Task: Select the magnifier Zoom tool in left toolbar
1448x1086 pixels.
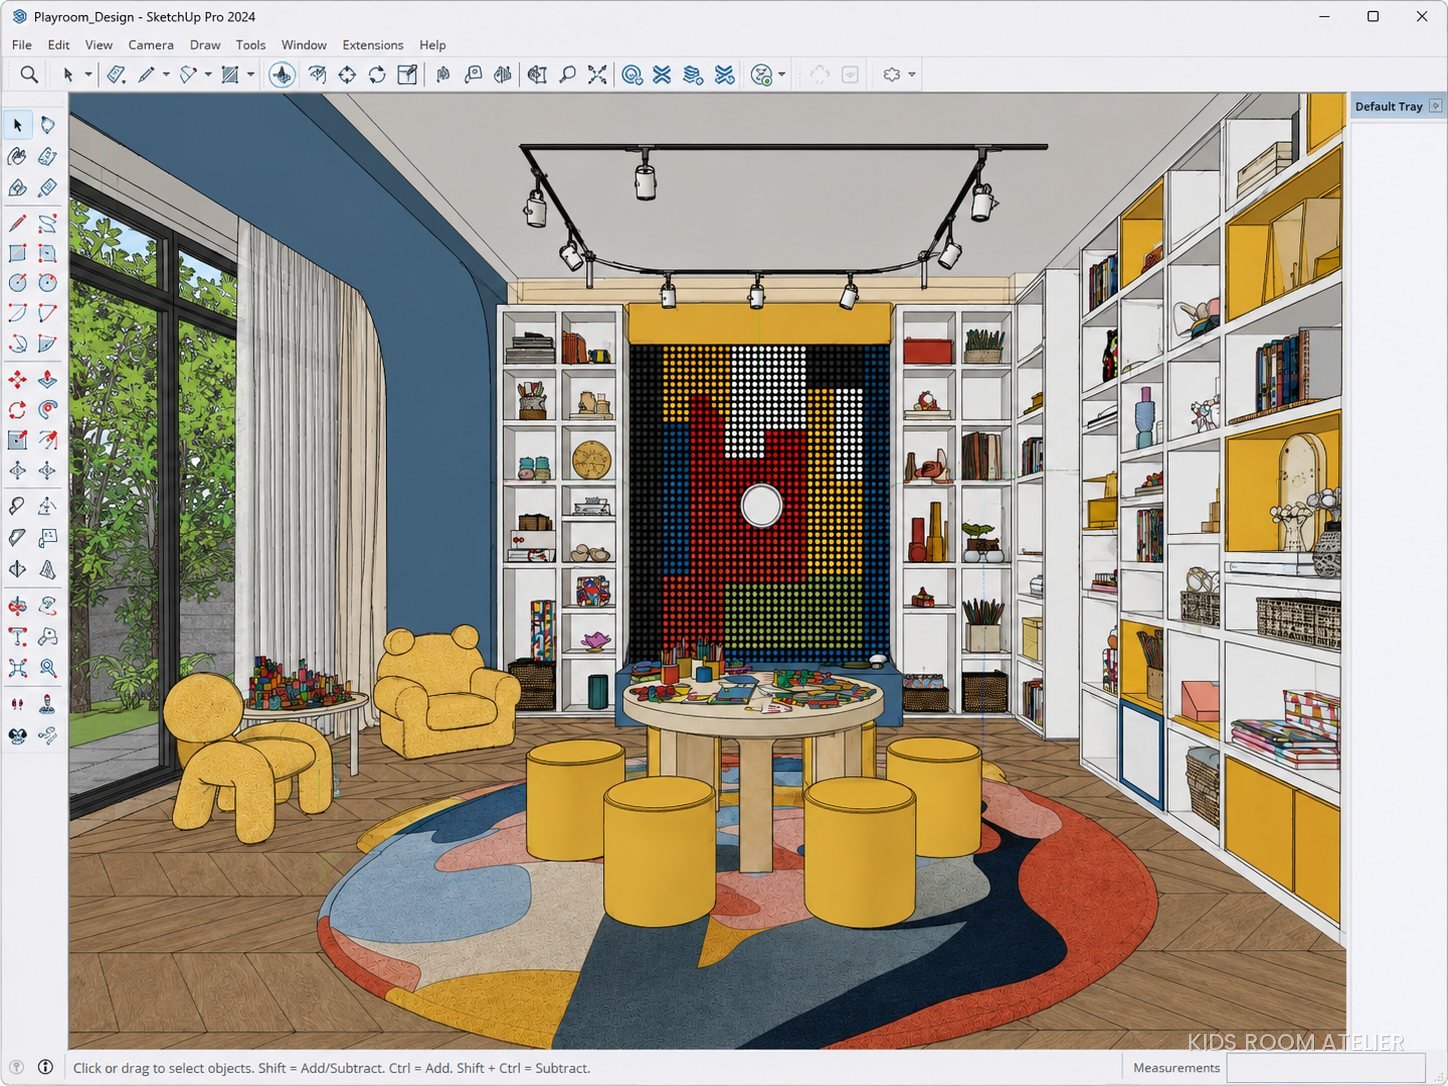Action: [x=47, y=667]
